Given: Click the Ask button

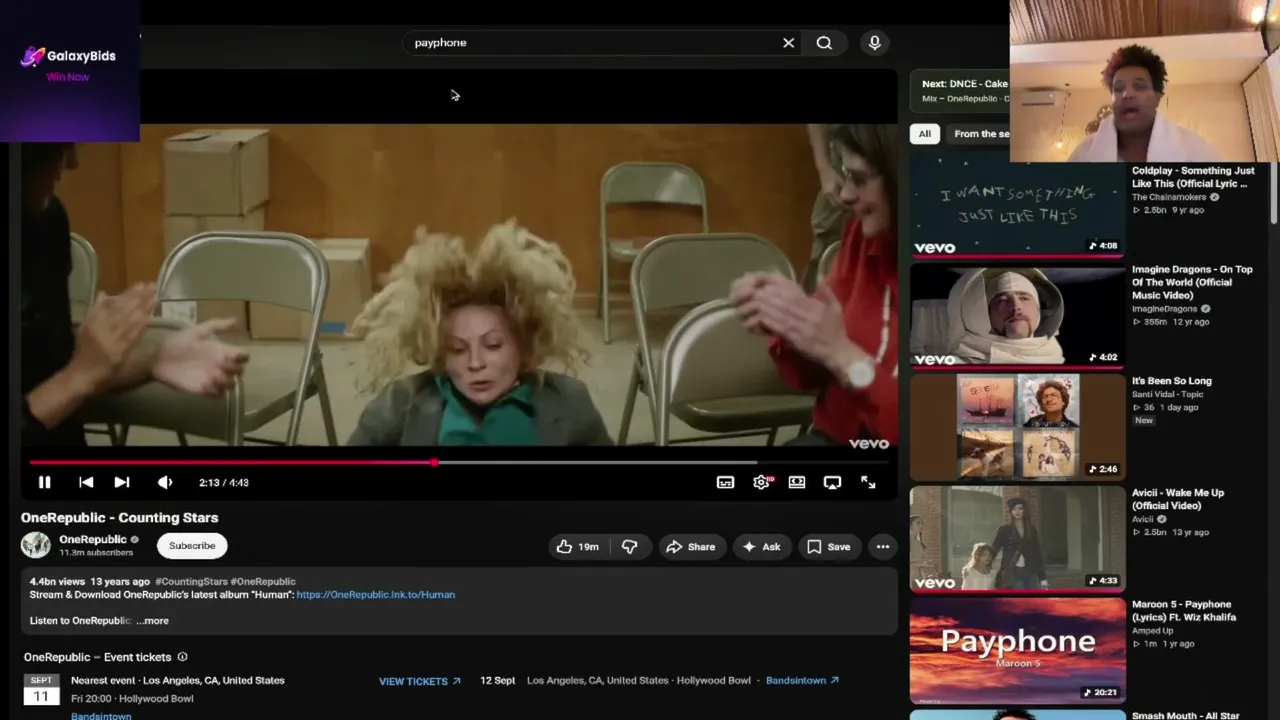Looking at the screenshot, I should [761, 547].
